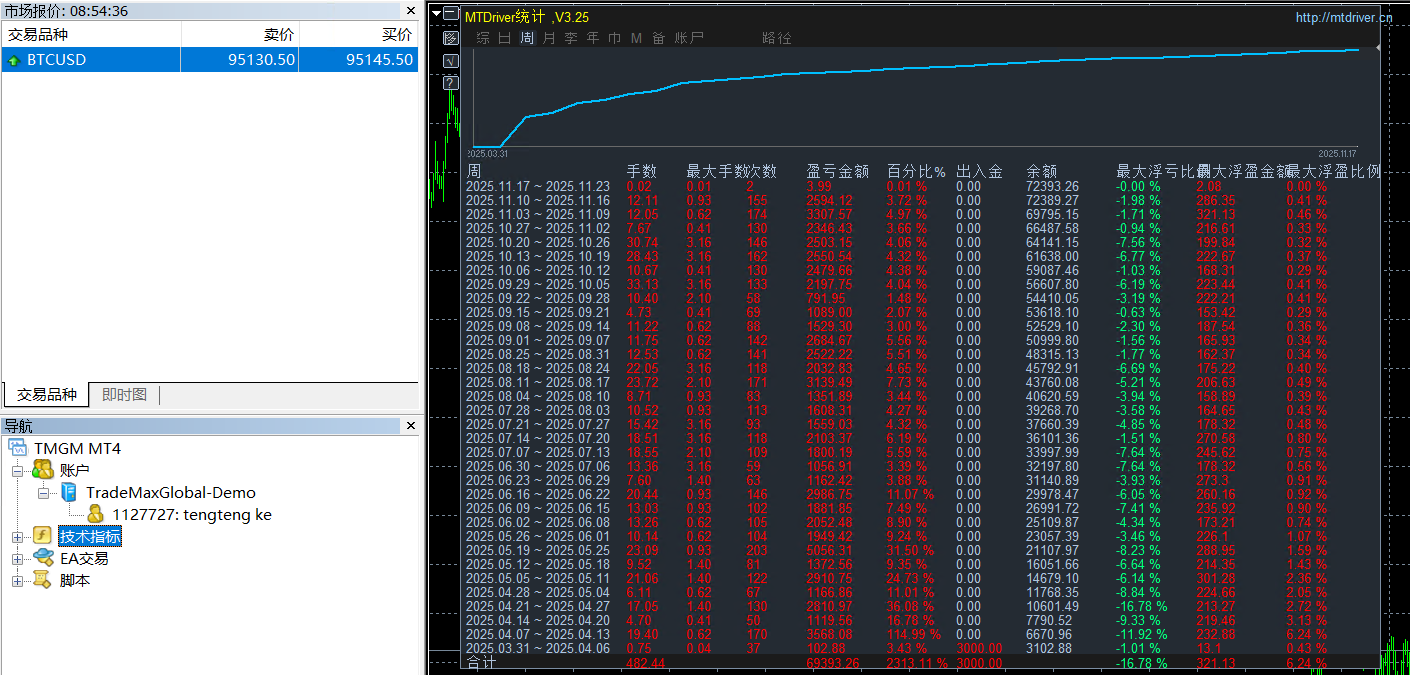Click the 2025.11.17 chart end date
The image size is (1410, 675).
[1337, 153]
